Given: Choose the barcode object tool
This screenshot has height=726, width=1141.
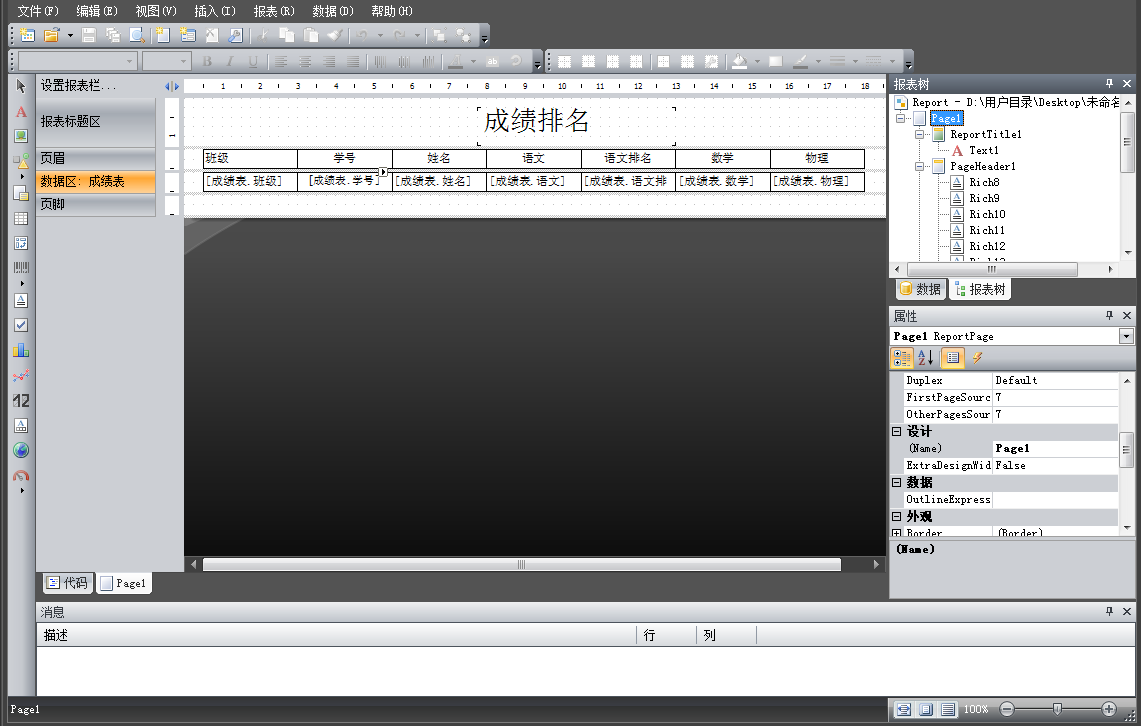Looking at the screenshot, I should click(21, 268).
